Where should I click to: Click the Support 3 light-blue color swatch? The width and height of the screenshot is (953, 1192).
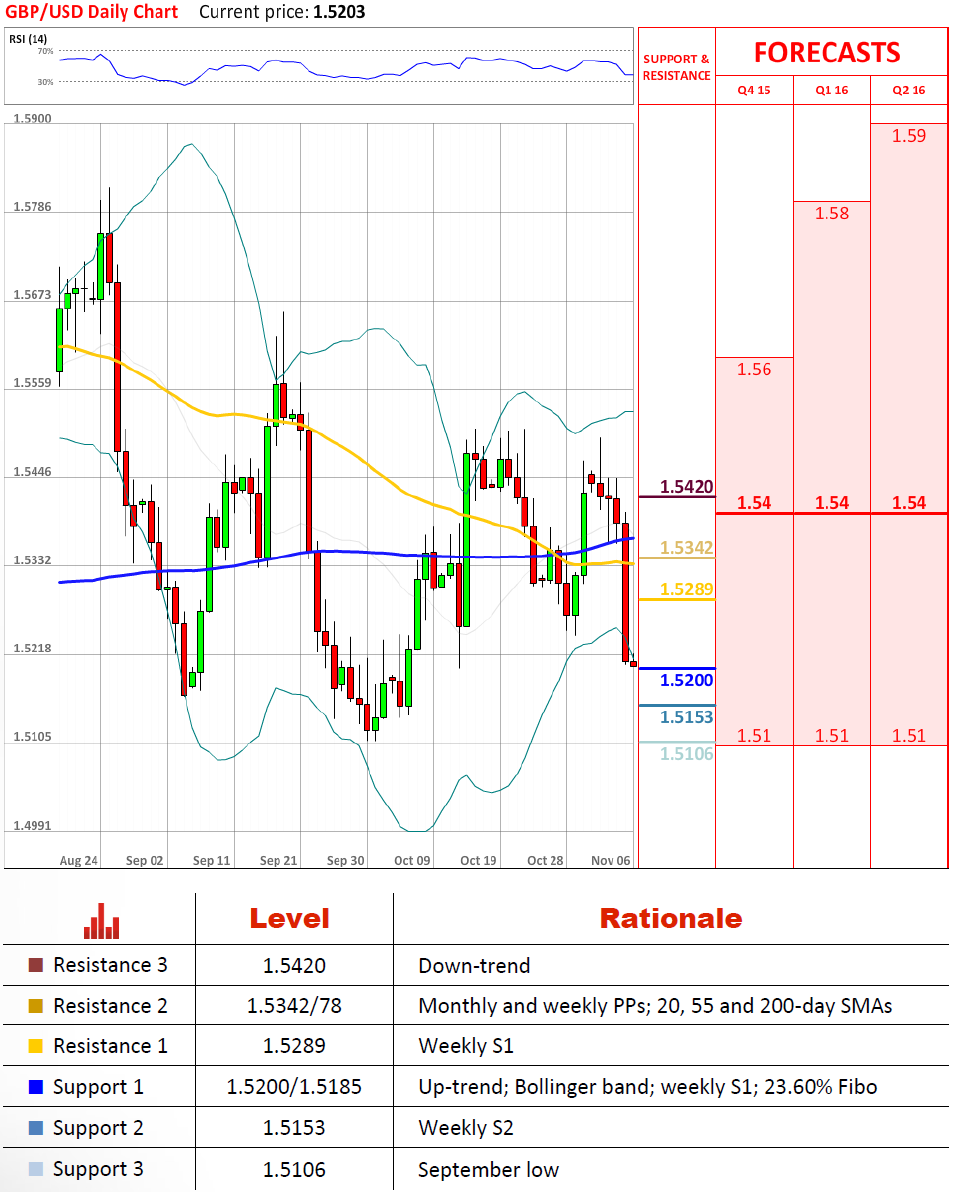click(x=36, y=1169)
